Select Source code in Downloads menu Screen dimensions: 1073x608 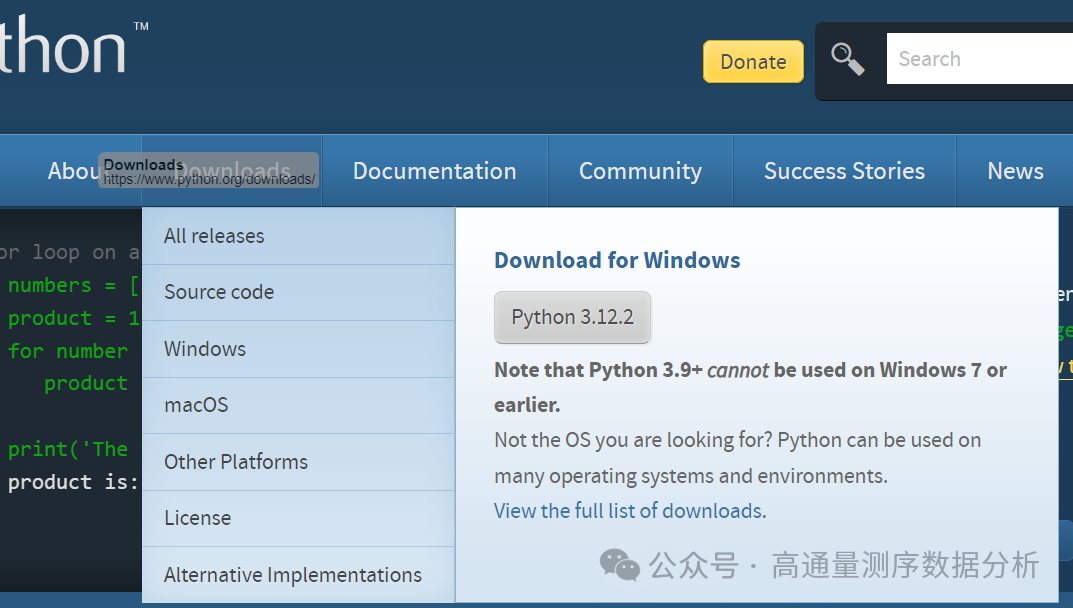click(x=298, y=292)
